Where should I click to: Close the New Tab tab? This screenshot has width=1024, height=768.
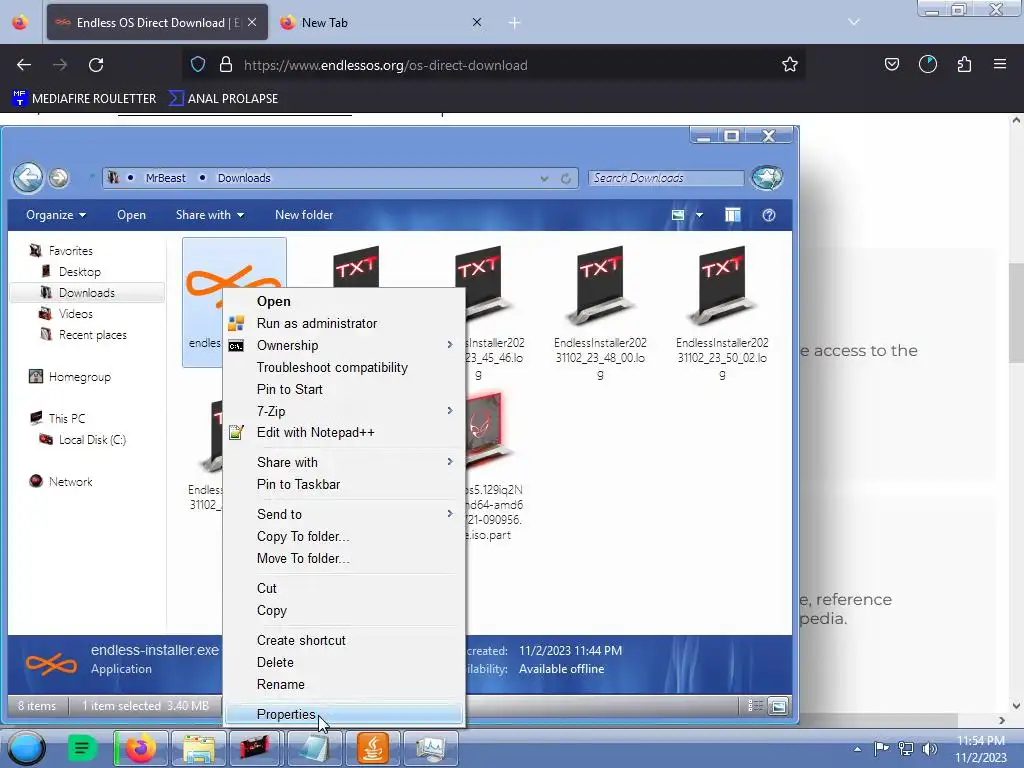477,22
